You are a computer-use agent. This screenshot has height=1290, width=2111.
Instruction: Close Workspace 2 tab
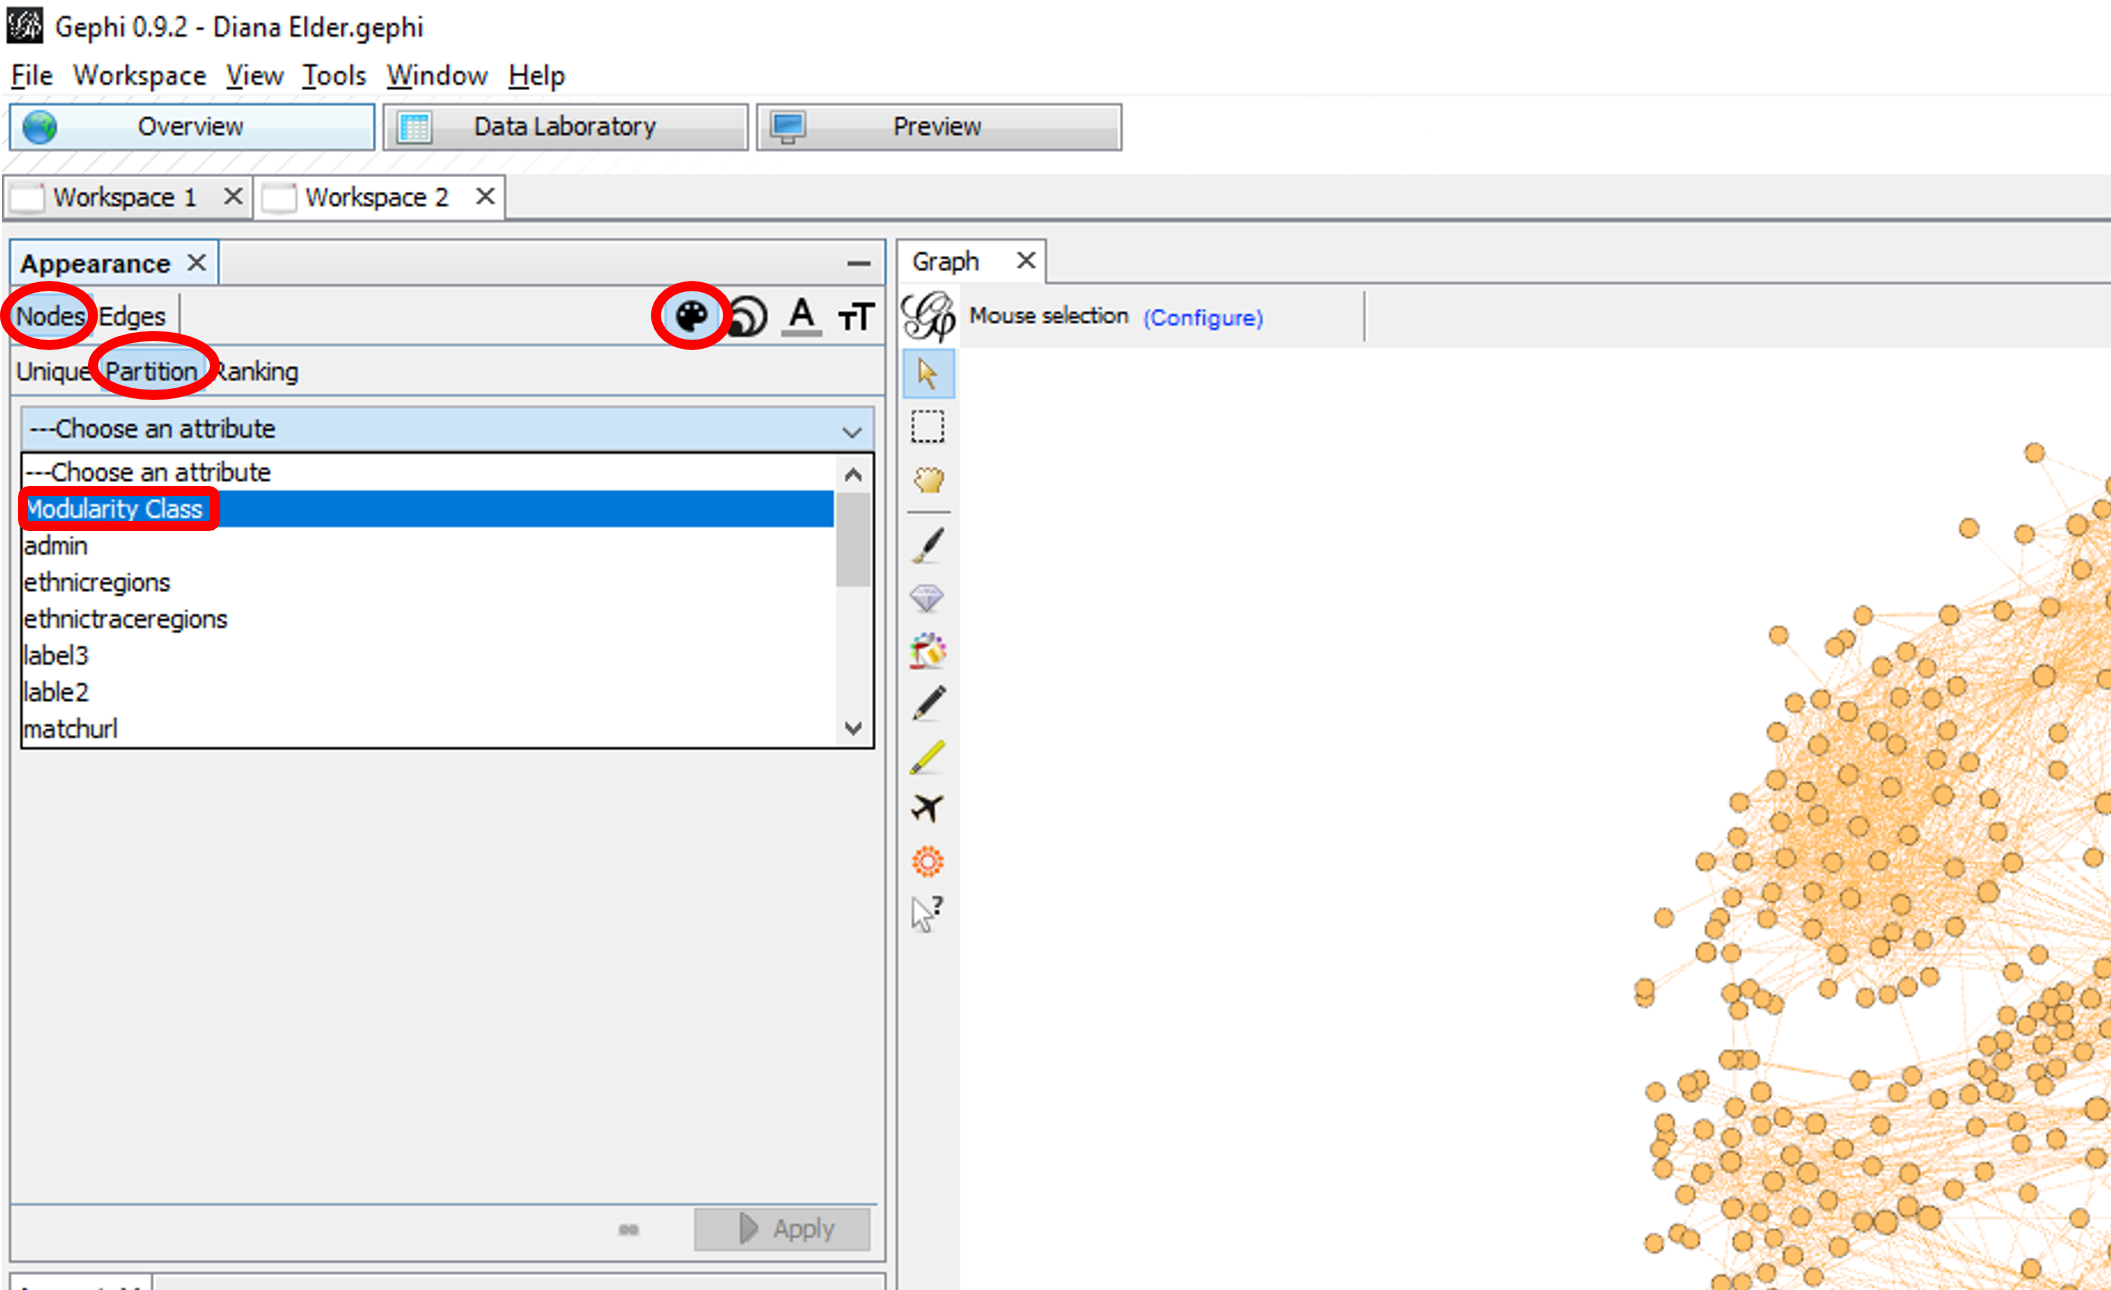(485, 196)
